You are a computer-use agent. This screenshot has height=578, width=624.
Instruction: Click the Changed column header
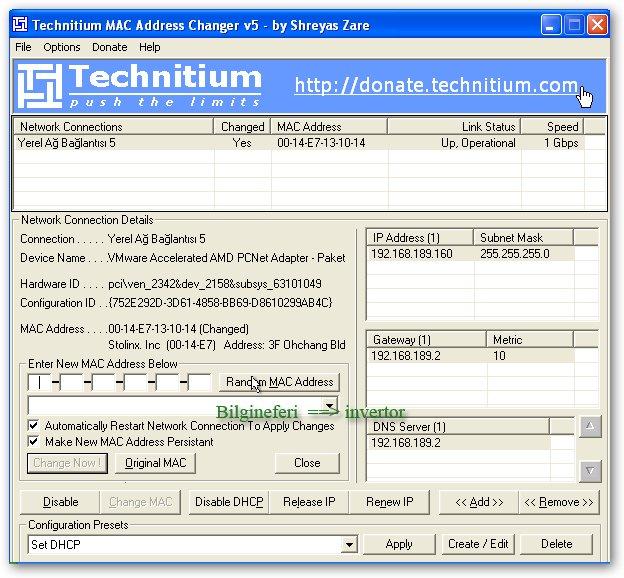point(242,127)
